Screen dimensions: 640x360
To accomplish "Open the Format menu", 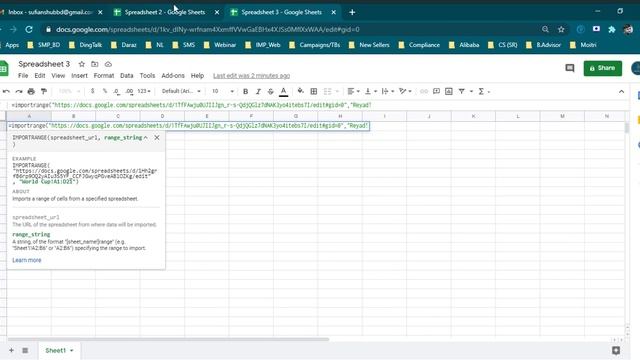I will pyautogui.click(x=104, y=76).
